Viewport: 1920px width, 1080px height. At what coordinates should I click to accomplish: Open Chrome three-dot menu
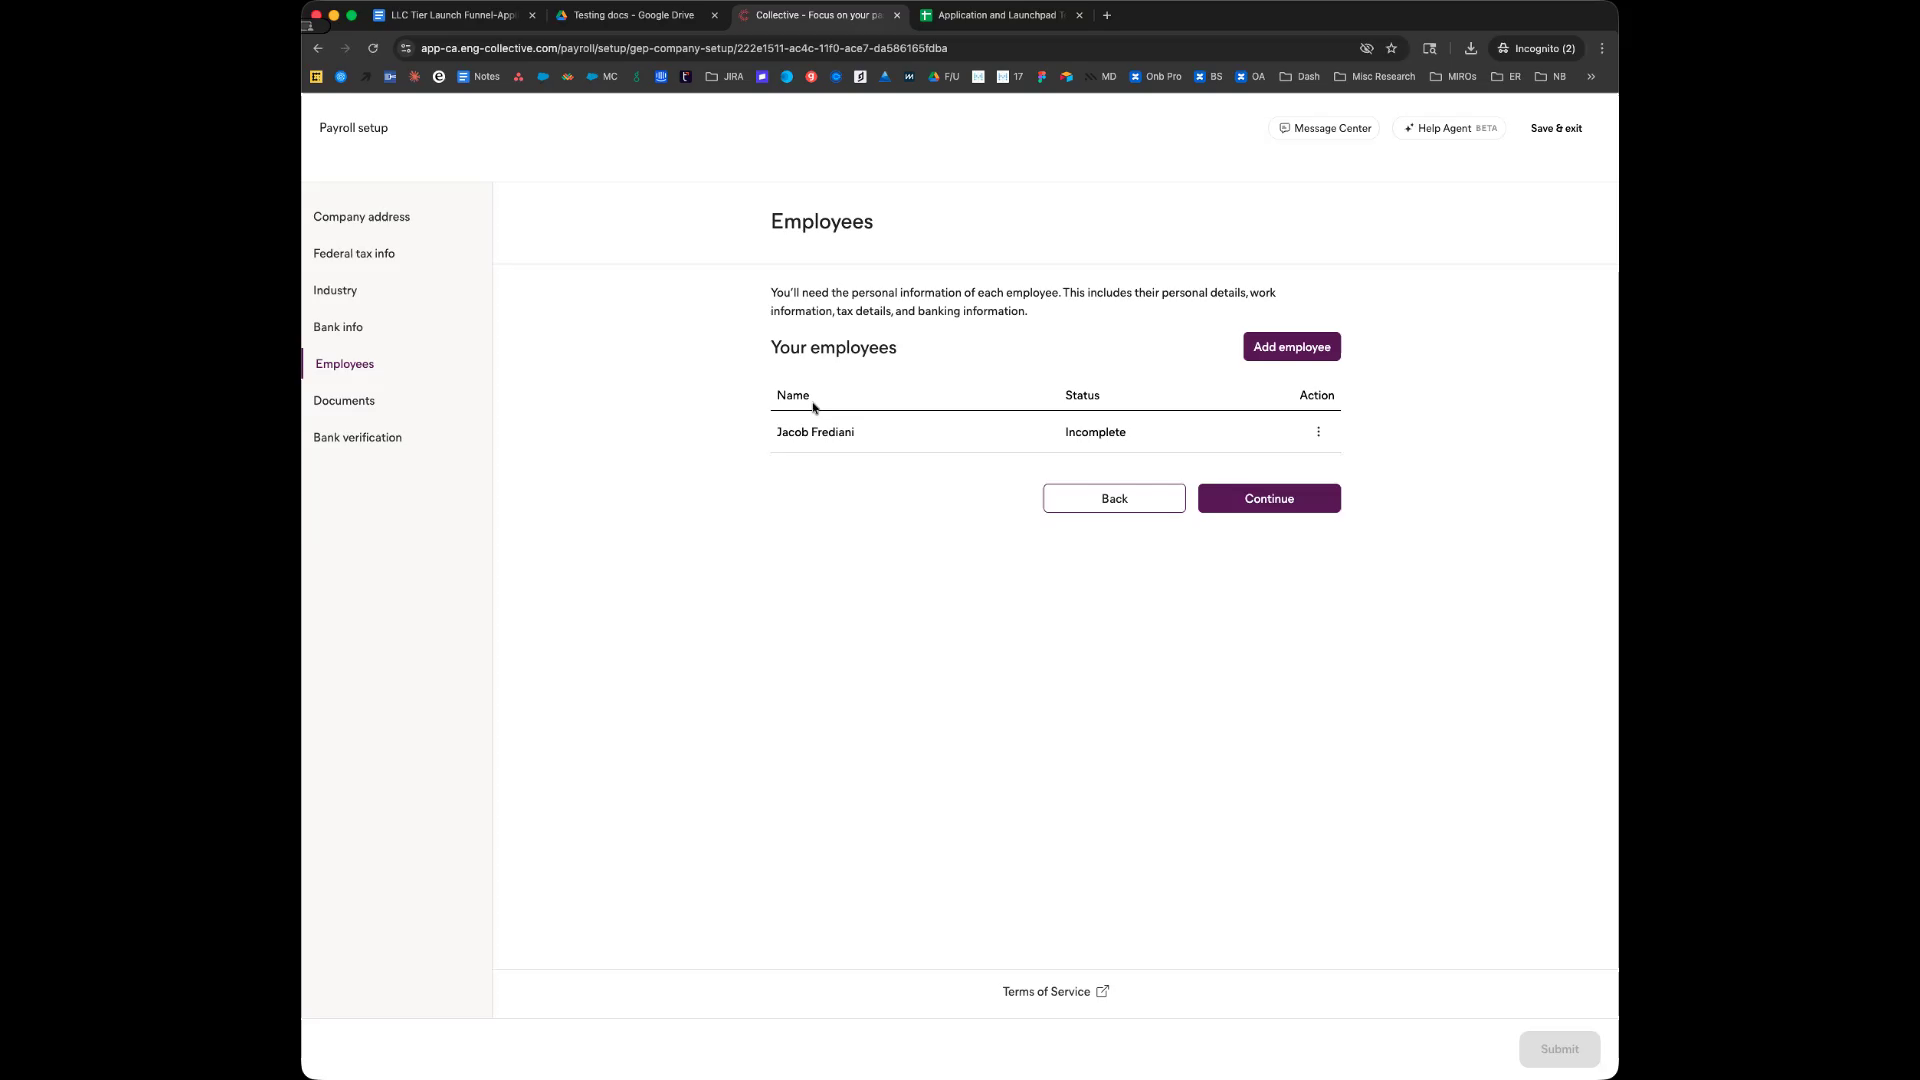point(1602,48)
